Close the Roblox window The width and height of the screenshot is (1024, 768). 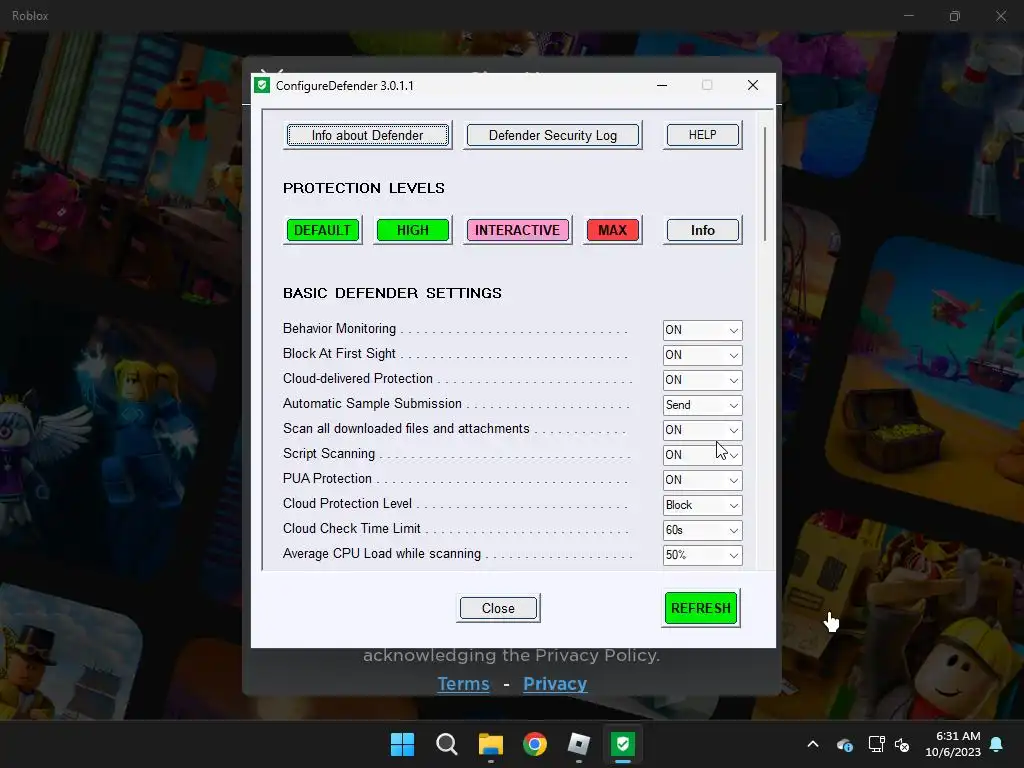coord(1001,16)
